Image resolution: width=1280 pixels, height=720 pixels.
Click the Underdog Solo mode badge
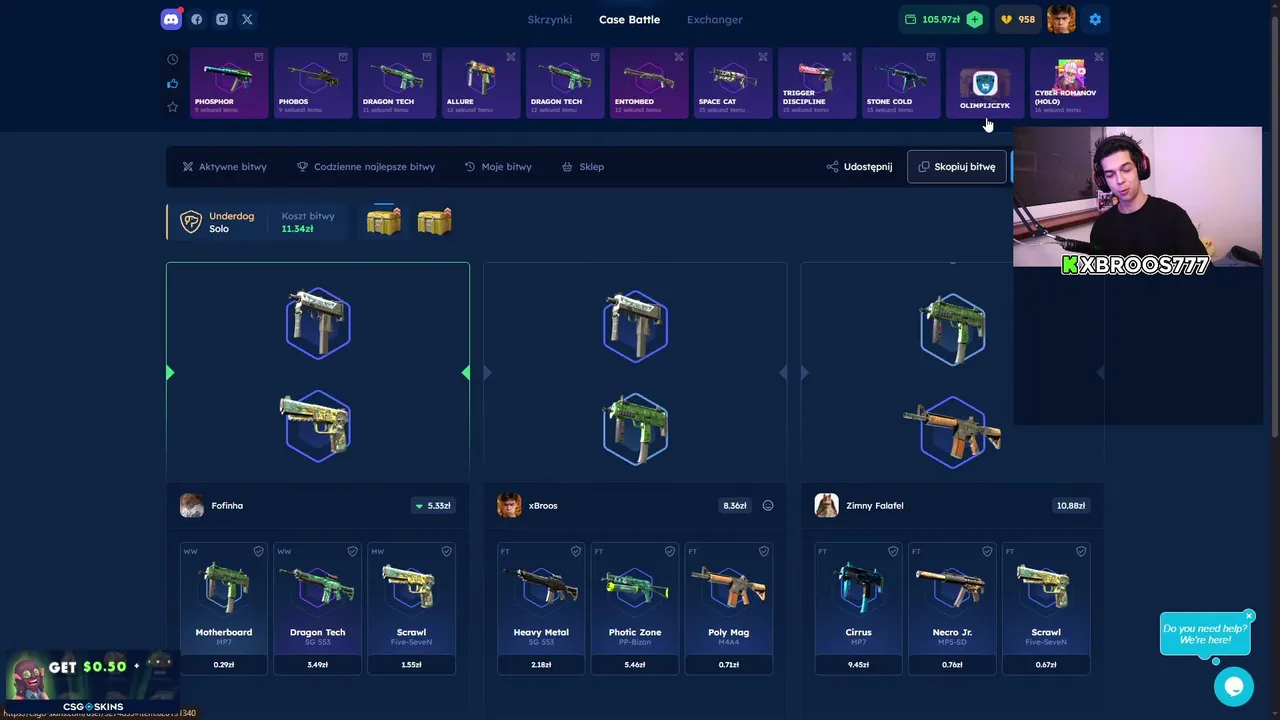(217, 222)
